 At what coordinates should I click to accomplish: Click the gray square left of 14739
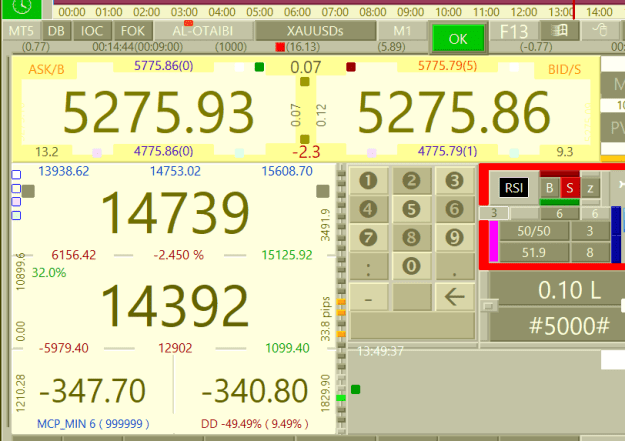tap(28, 191)
